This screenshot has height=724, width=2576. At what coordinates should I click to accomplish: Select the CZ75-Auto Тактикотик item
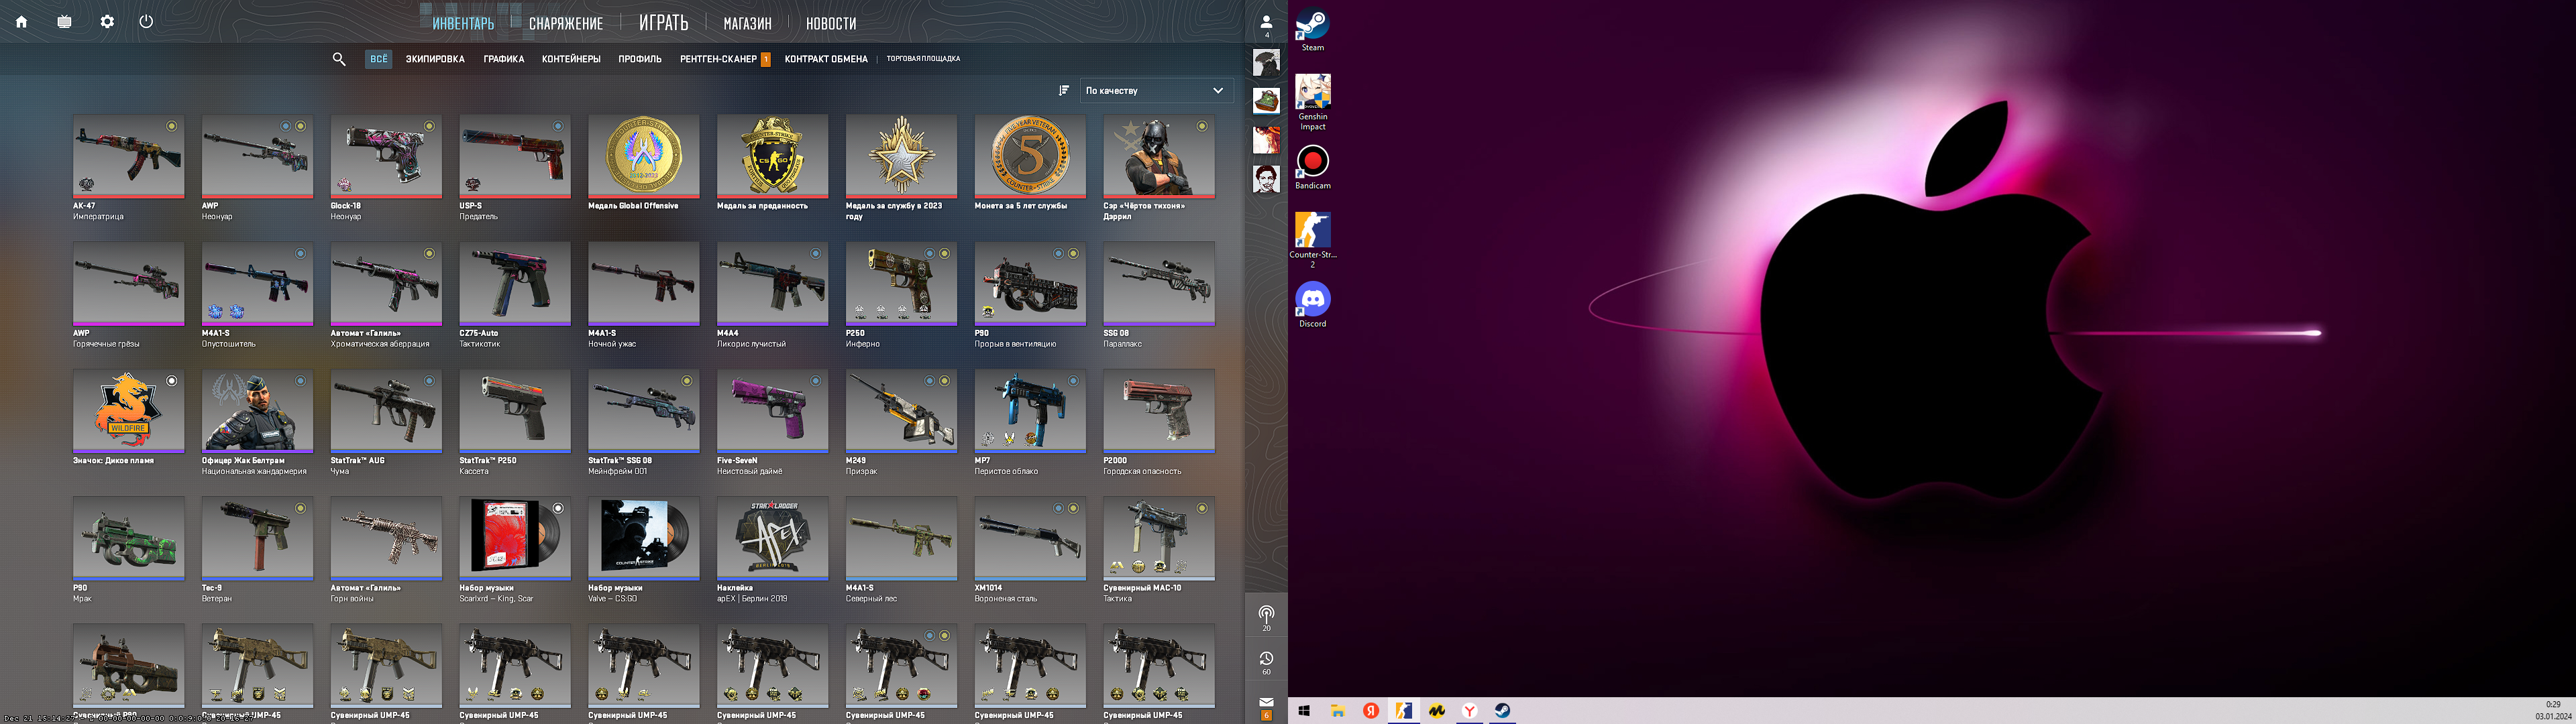515,295
